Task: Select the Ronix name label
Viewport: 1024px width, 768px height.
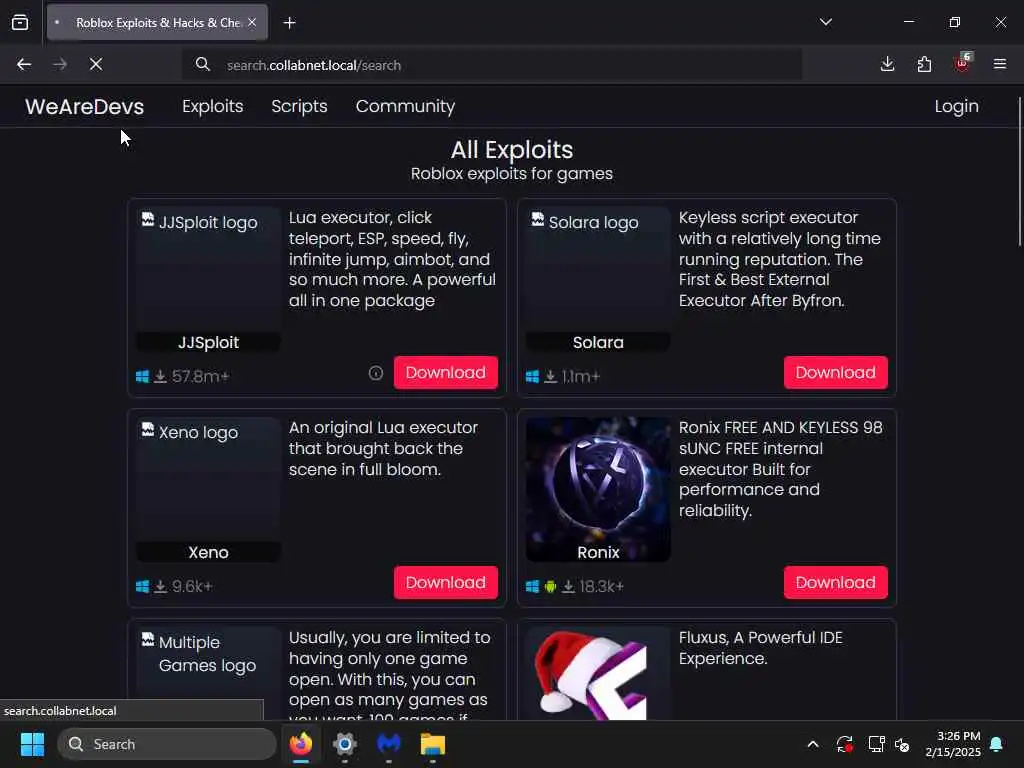Action: 598,552
